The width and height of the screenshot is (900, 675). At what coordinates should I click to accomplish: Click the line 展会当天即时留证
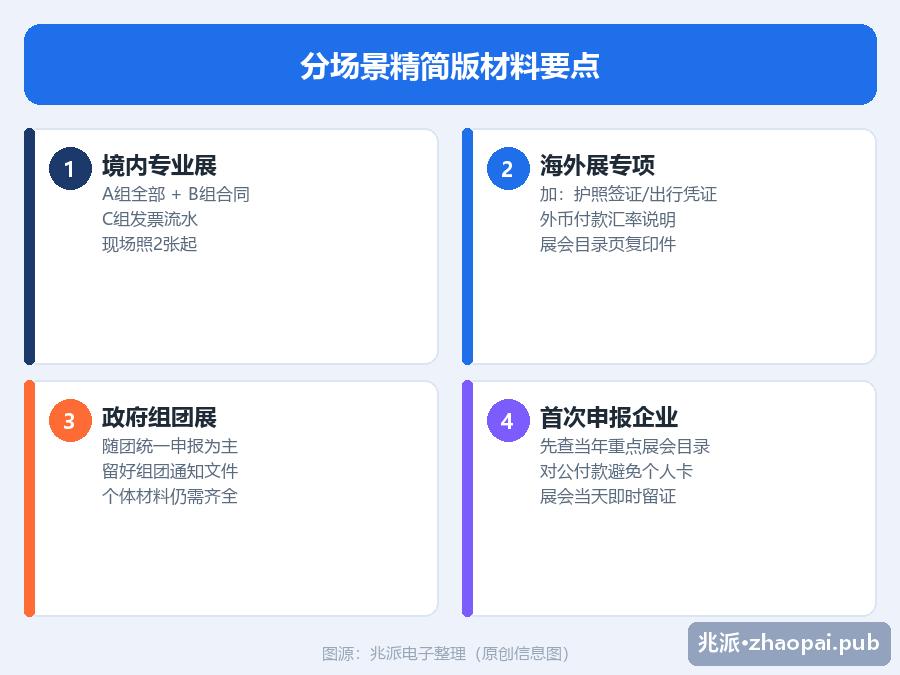[607, 496]
